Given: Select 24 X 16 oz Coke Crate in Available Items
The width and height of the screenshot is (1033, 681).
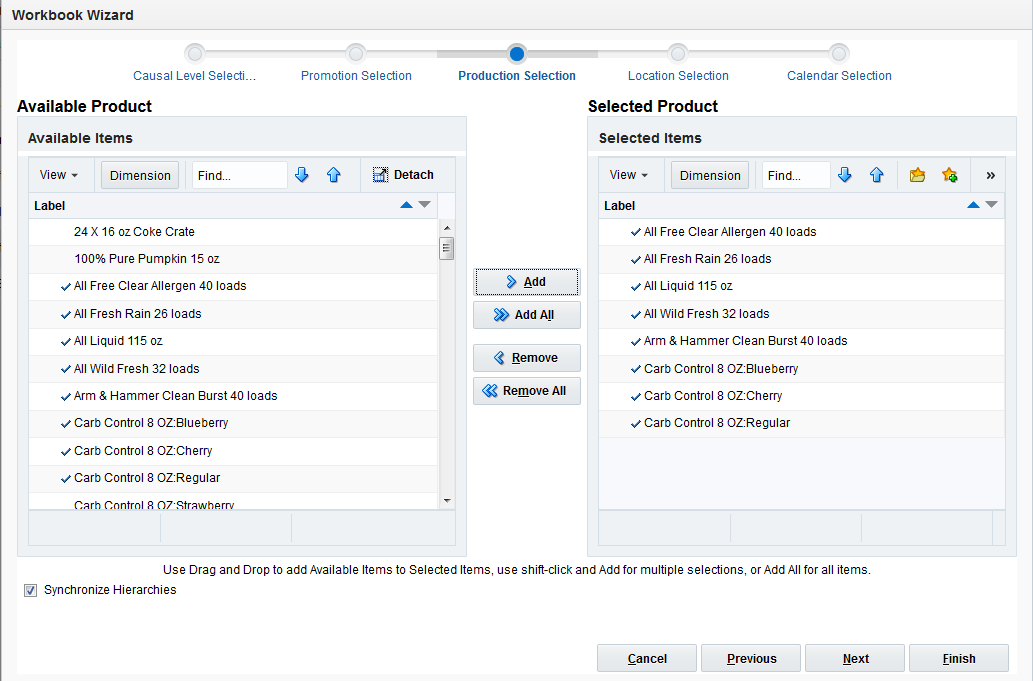Looking at the screenshot, I should pyautogui.click(x=233, y=232).
